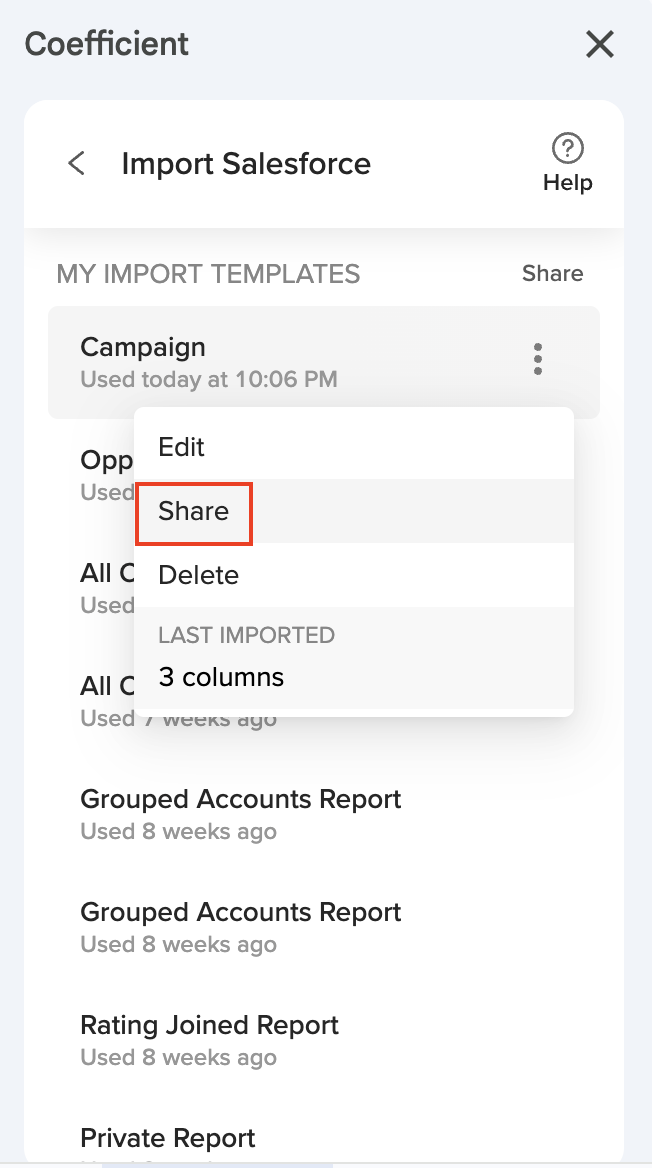This screenshot has width=652, height=1168.
Task: Select the second Grouped Accounts Report template
Action: [240, 912]
